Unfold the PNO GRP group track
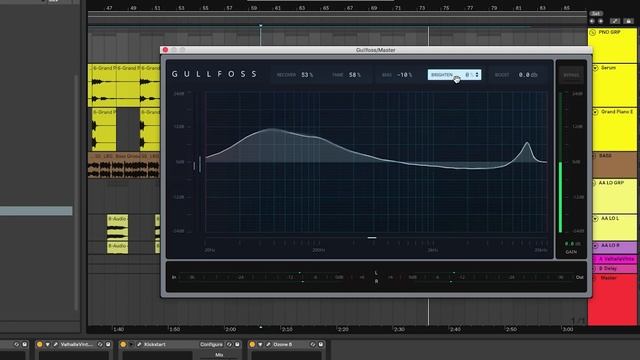Viewport: 640px width, 360px height. 593,32
